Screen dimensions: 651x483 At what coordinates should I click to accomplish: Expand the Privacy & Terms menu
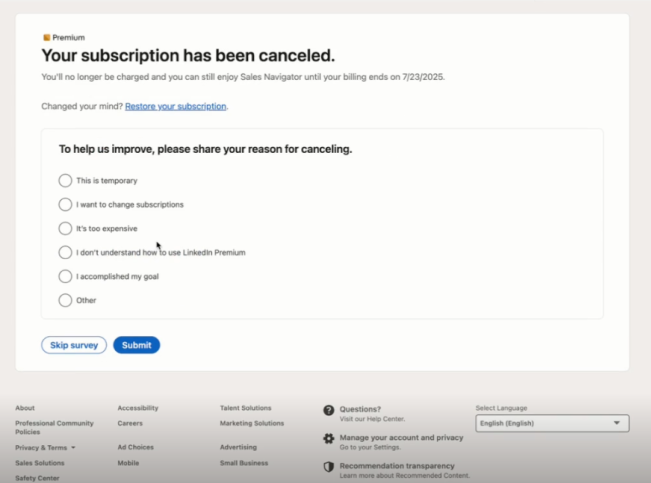(x=45, y=448)
